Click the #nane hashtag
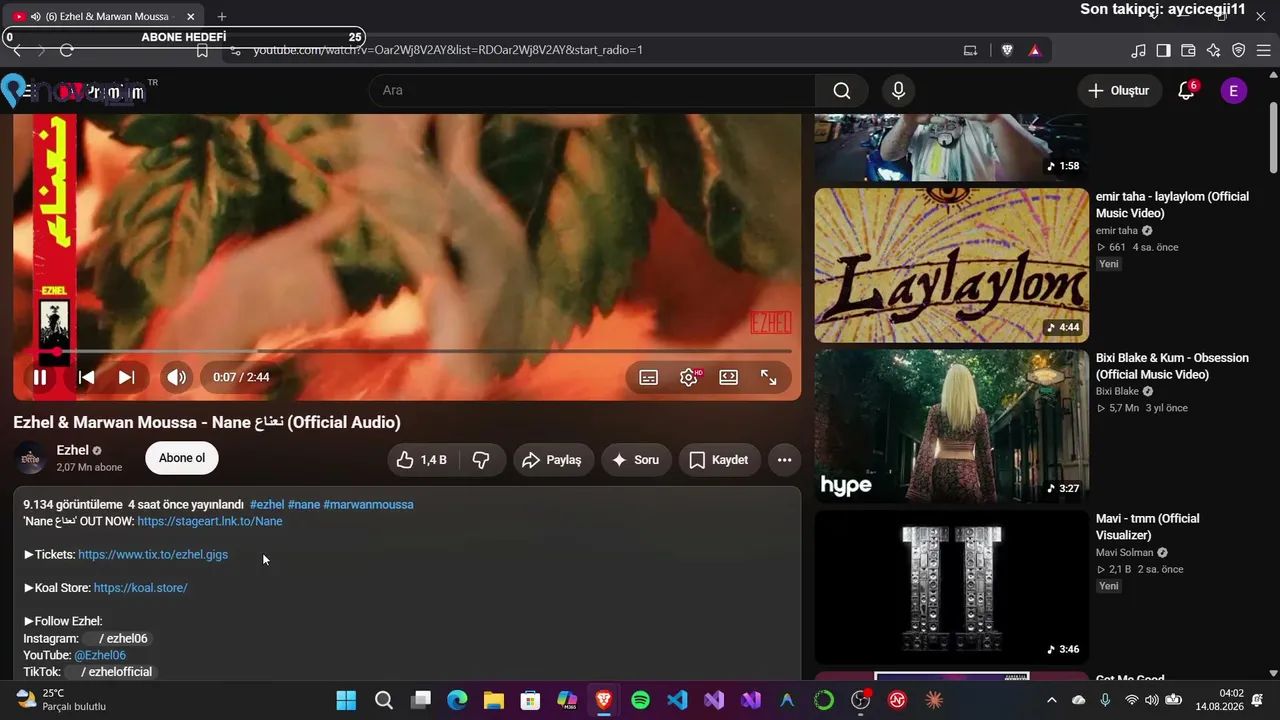 (304, 504)
